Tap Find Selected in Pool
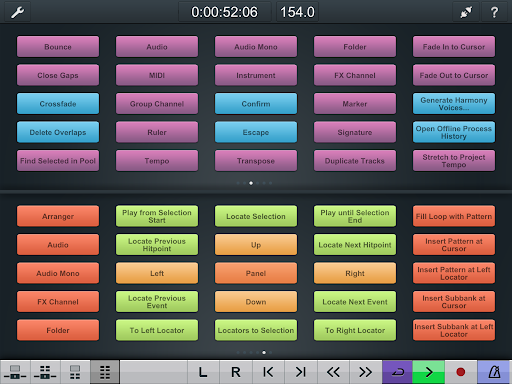512x384 pixels. [58, 161]
